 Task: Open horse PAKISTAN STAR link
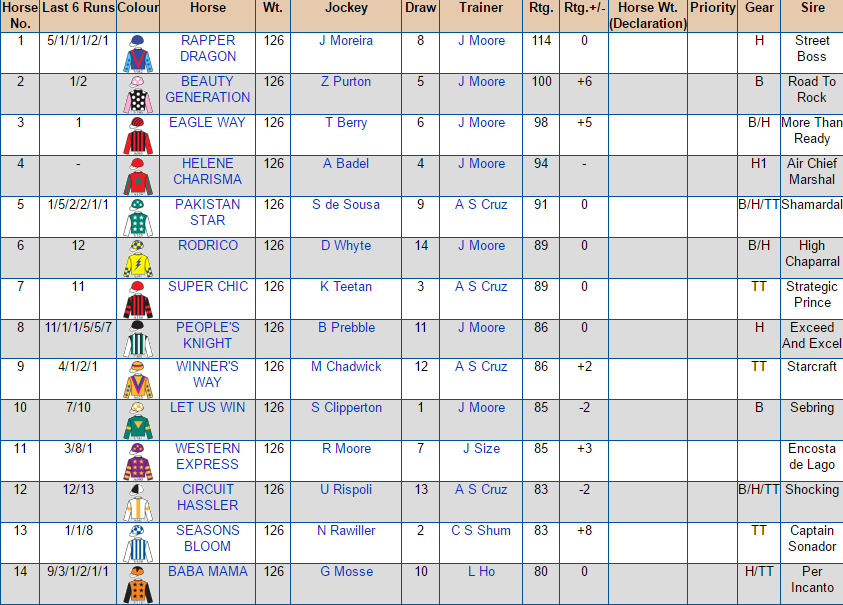tap(208, 212)
